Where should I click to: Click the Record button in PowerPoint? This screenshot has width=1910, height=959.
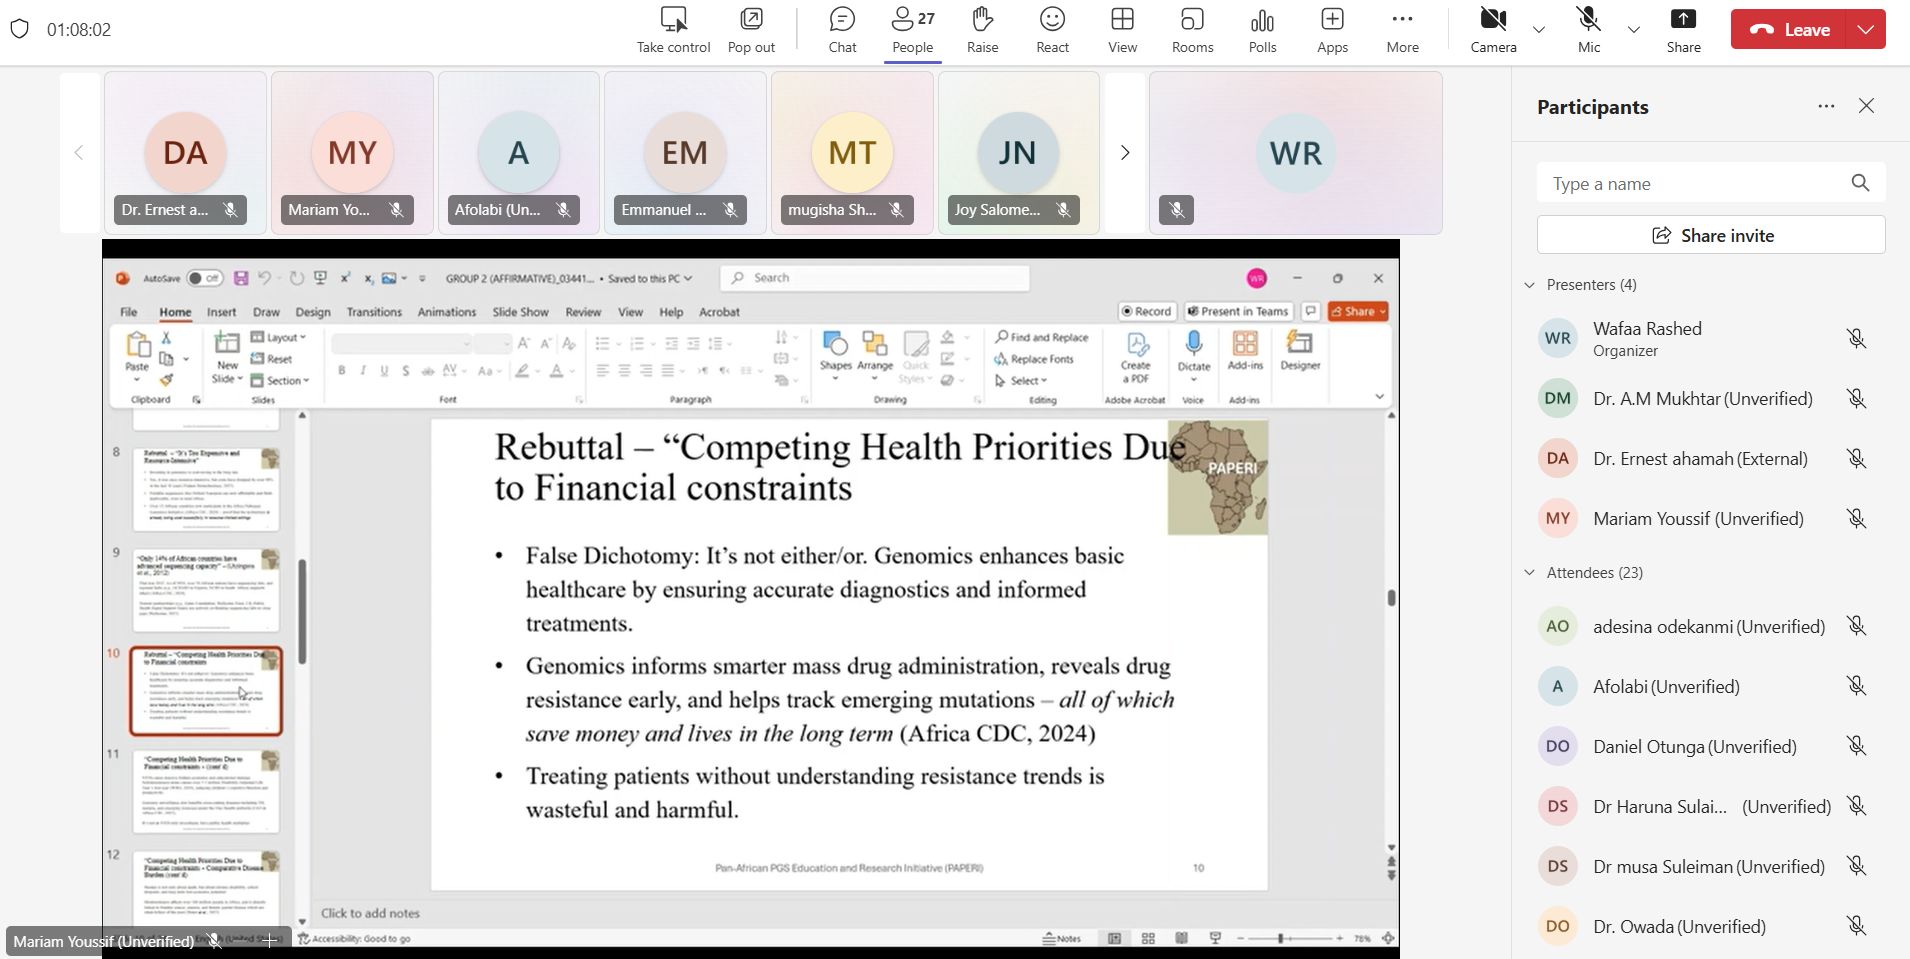[x=1146, y=311]
